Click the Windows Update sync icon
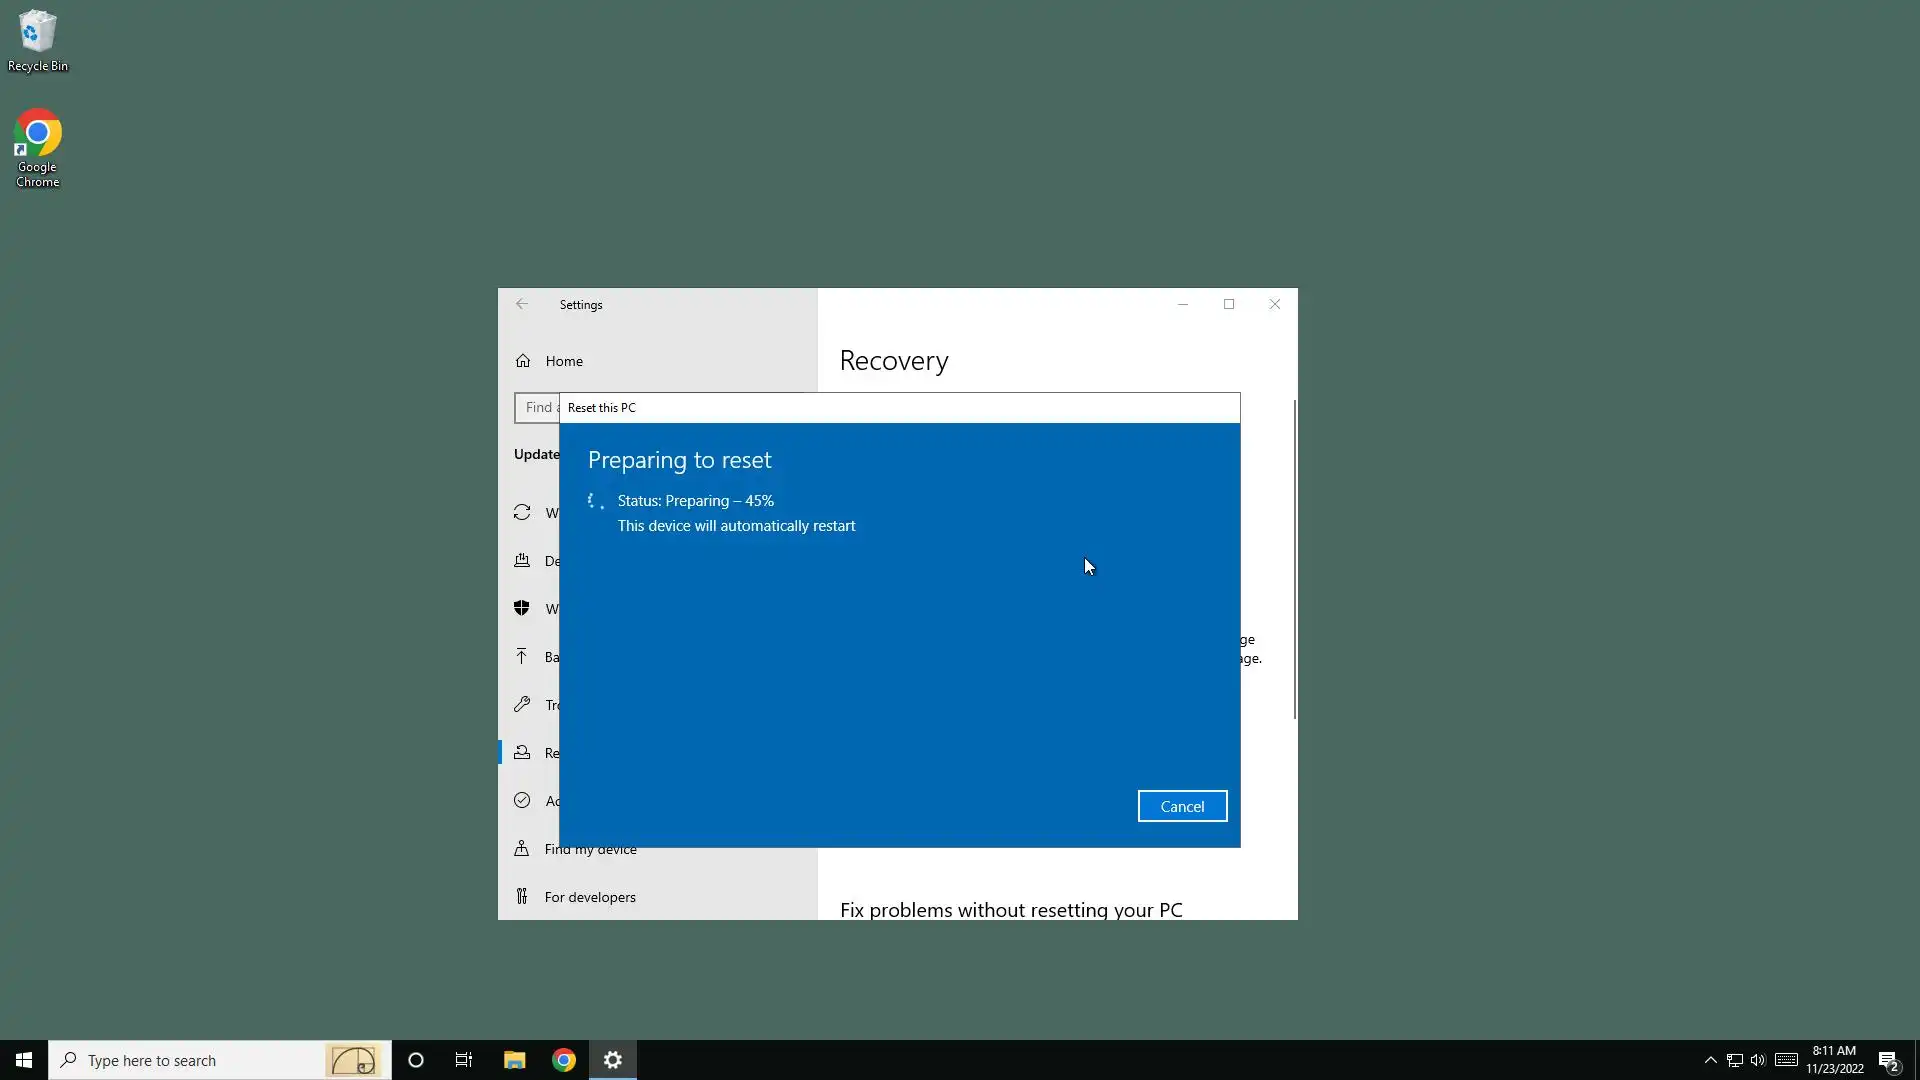Screen dimensions: 1920x1080 click(522, 513)
